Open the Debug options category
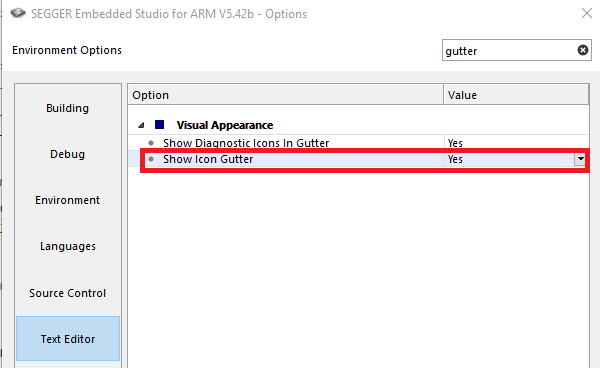 pos(68,154)
